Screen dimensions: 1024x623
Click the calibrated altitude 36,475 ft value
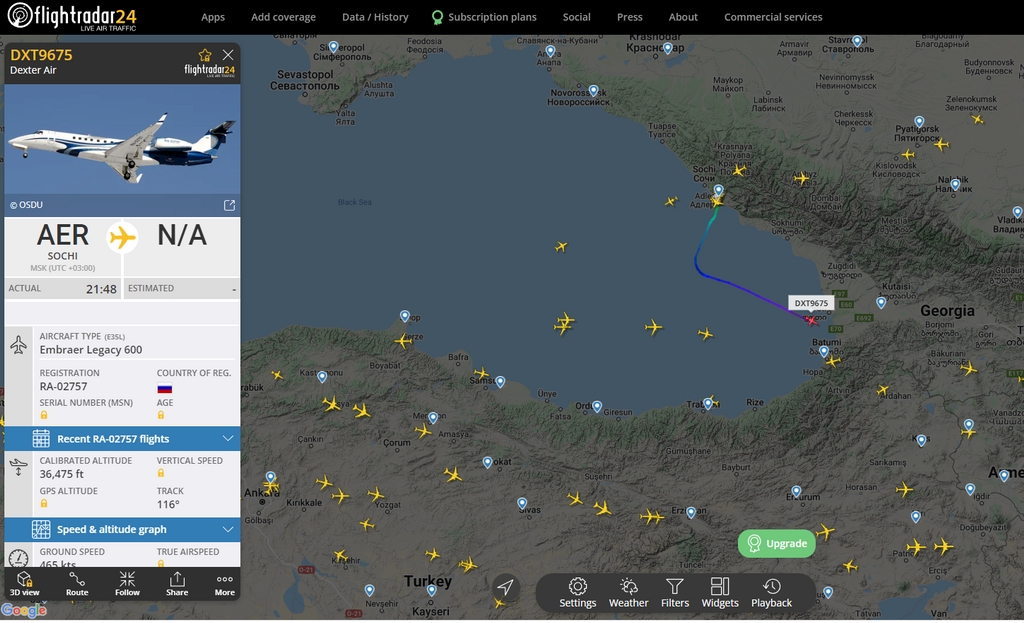point(61,474)
